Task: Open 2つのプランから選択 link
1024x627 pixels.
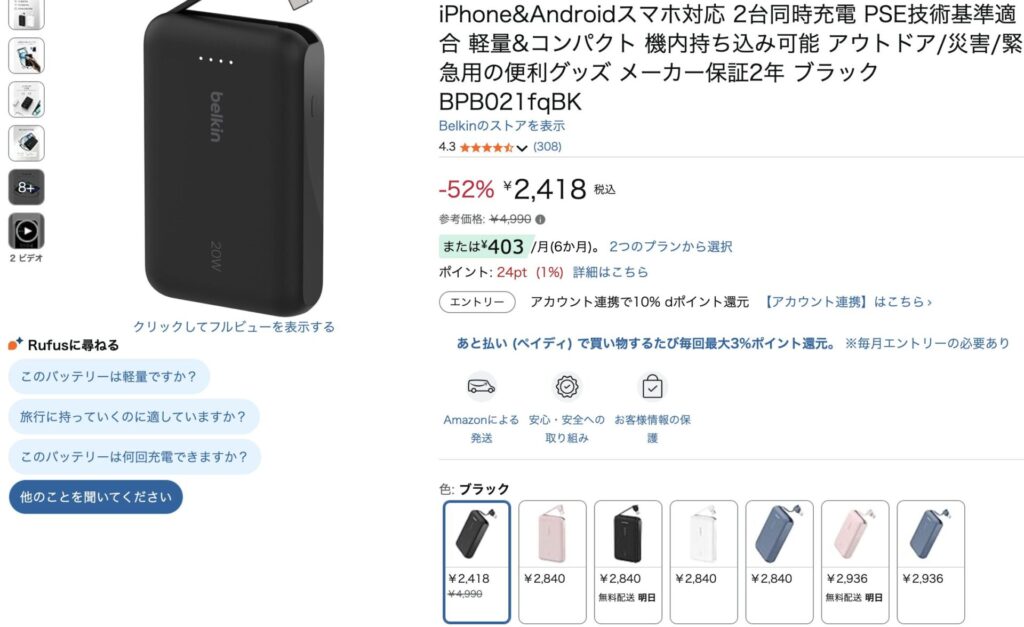Action: pyautogui.click(x=671, y=247)
